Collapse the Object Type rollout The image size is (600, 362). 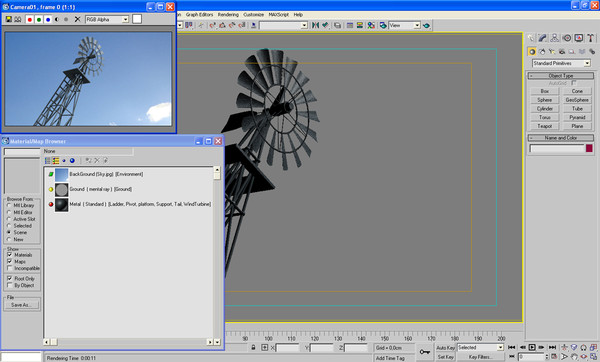click(x=561, y=76)
